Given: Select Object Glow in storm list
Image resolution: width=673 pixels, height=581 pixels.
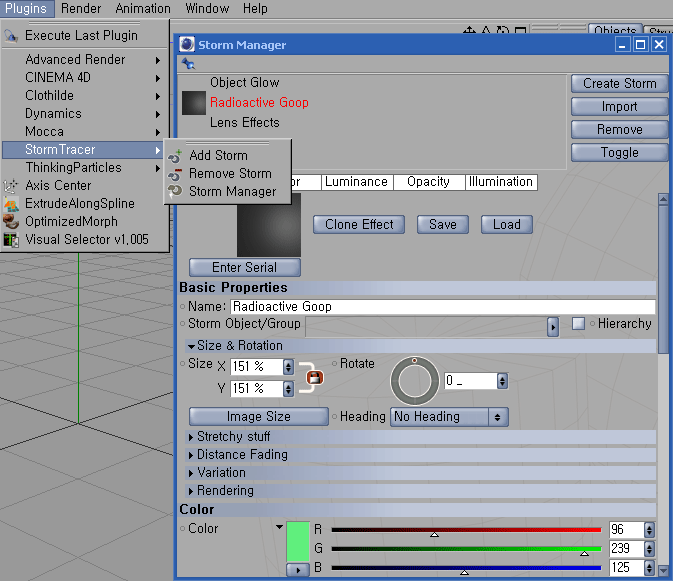Looking at the screenshot, I should 245,82.
